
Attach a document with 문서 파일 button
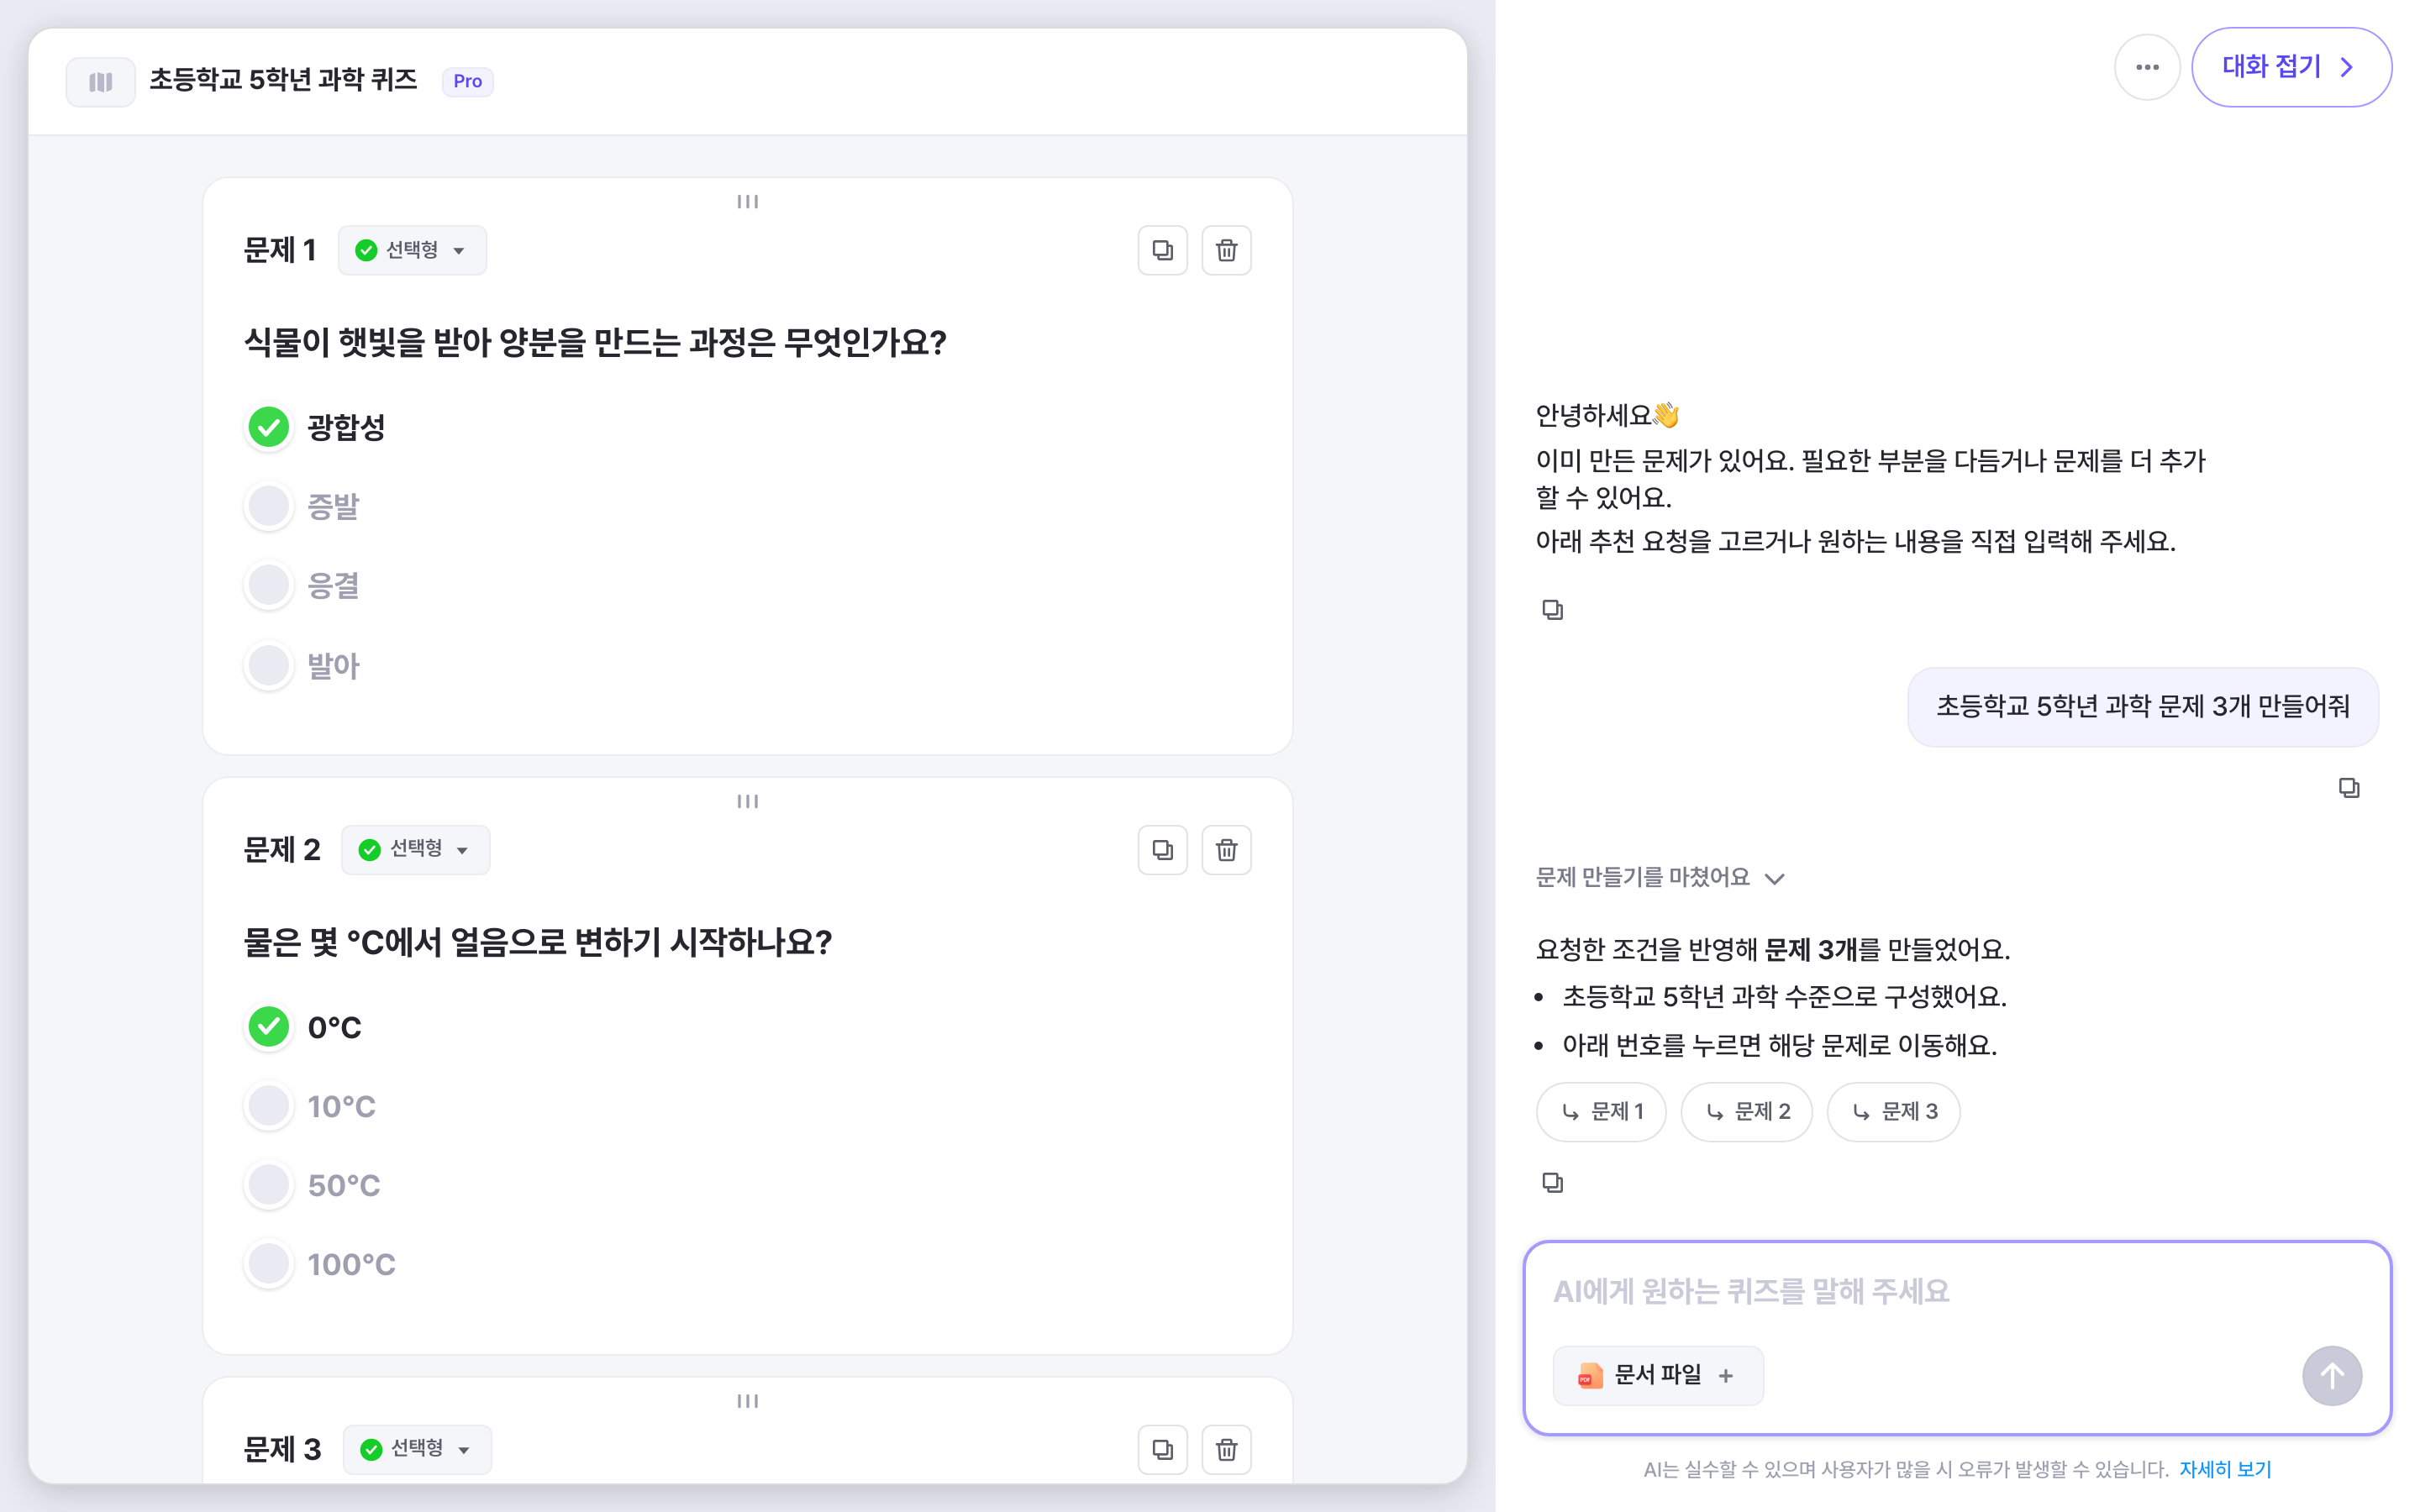tap(1657, 1376)
